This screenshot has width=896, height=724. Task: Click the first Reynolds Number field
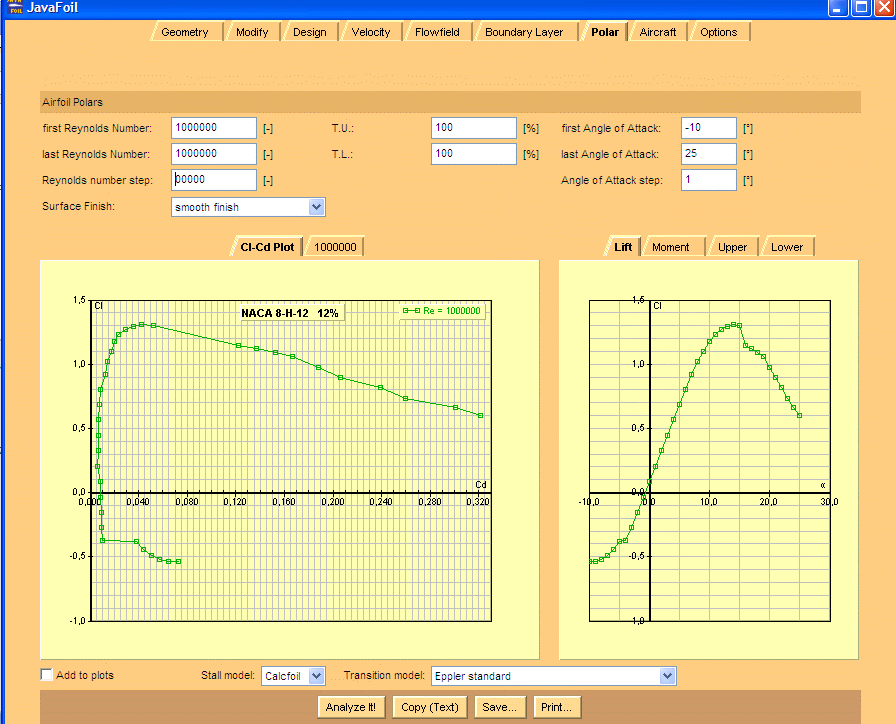(214, 128)
